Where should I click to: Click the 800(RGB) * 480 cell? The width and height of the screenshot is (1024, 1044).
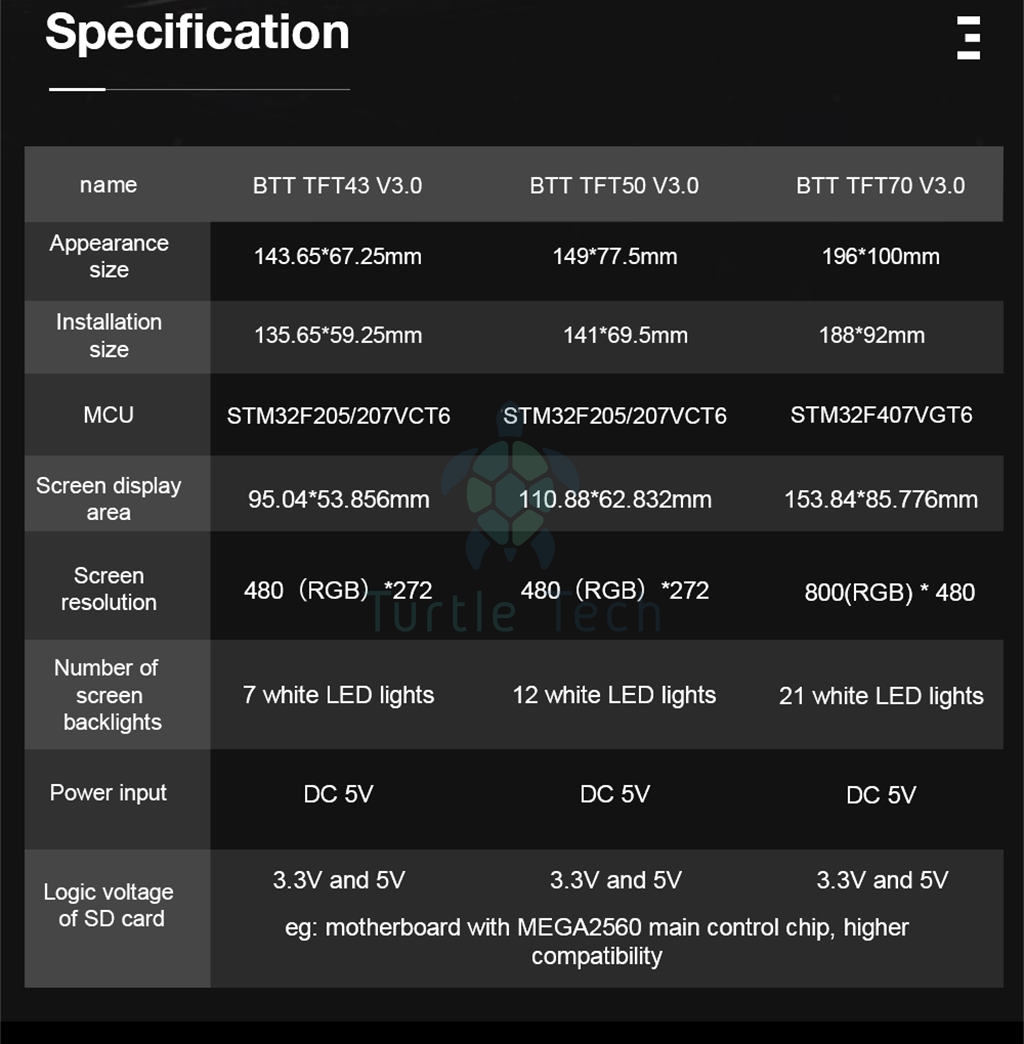[x=890, y=592]
